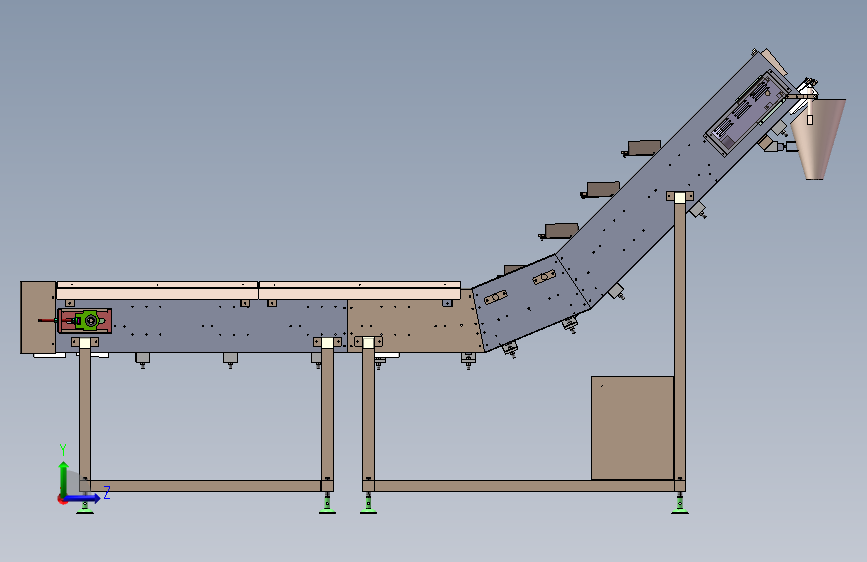Click the Z axis label text

pyautogui.click(x=107, y=492)
